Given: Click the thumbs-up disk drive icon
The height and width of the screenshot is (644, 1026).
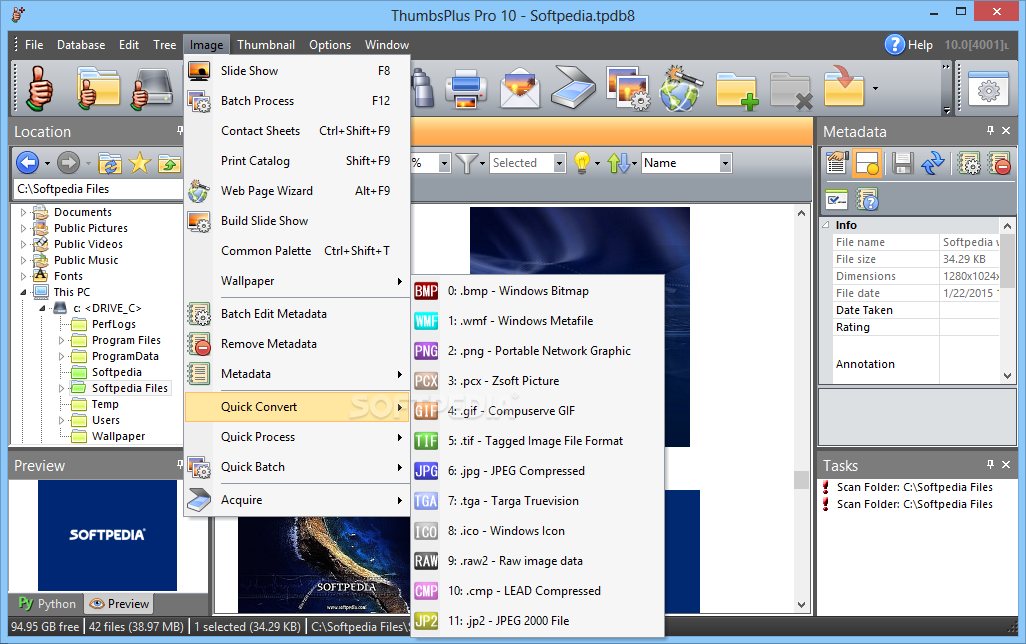Looking at the screenshot, I should coord(152,88).
